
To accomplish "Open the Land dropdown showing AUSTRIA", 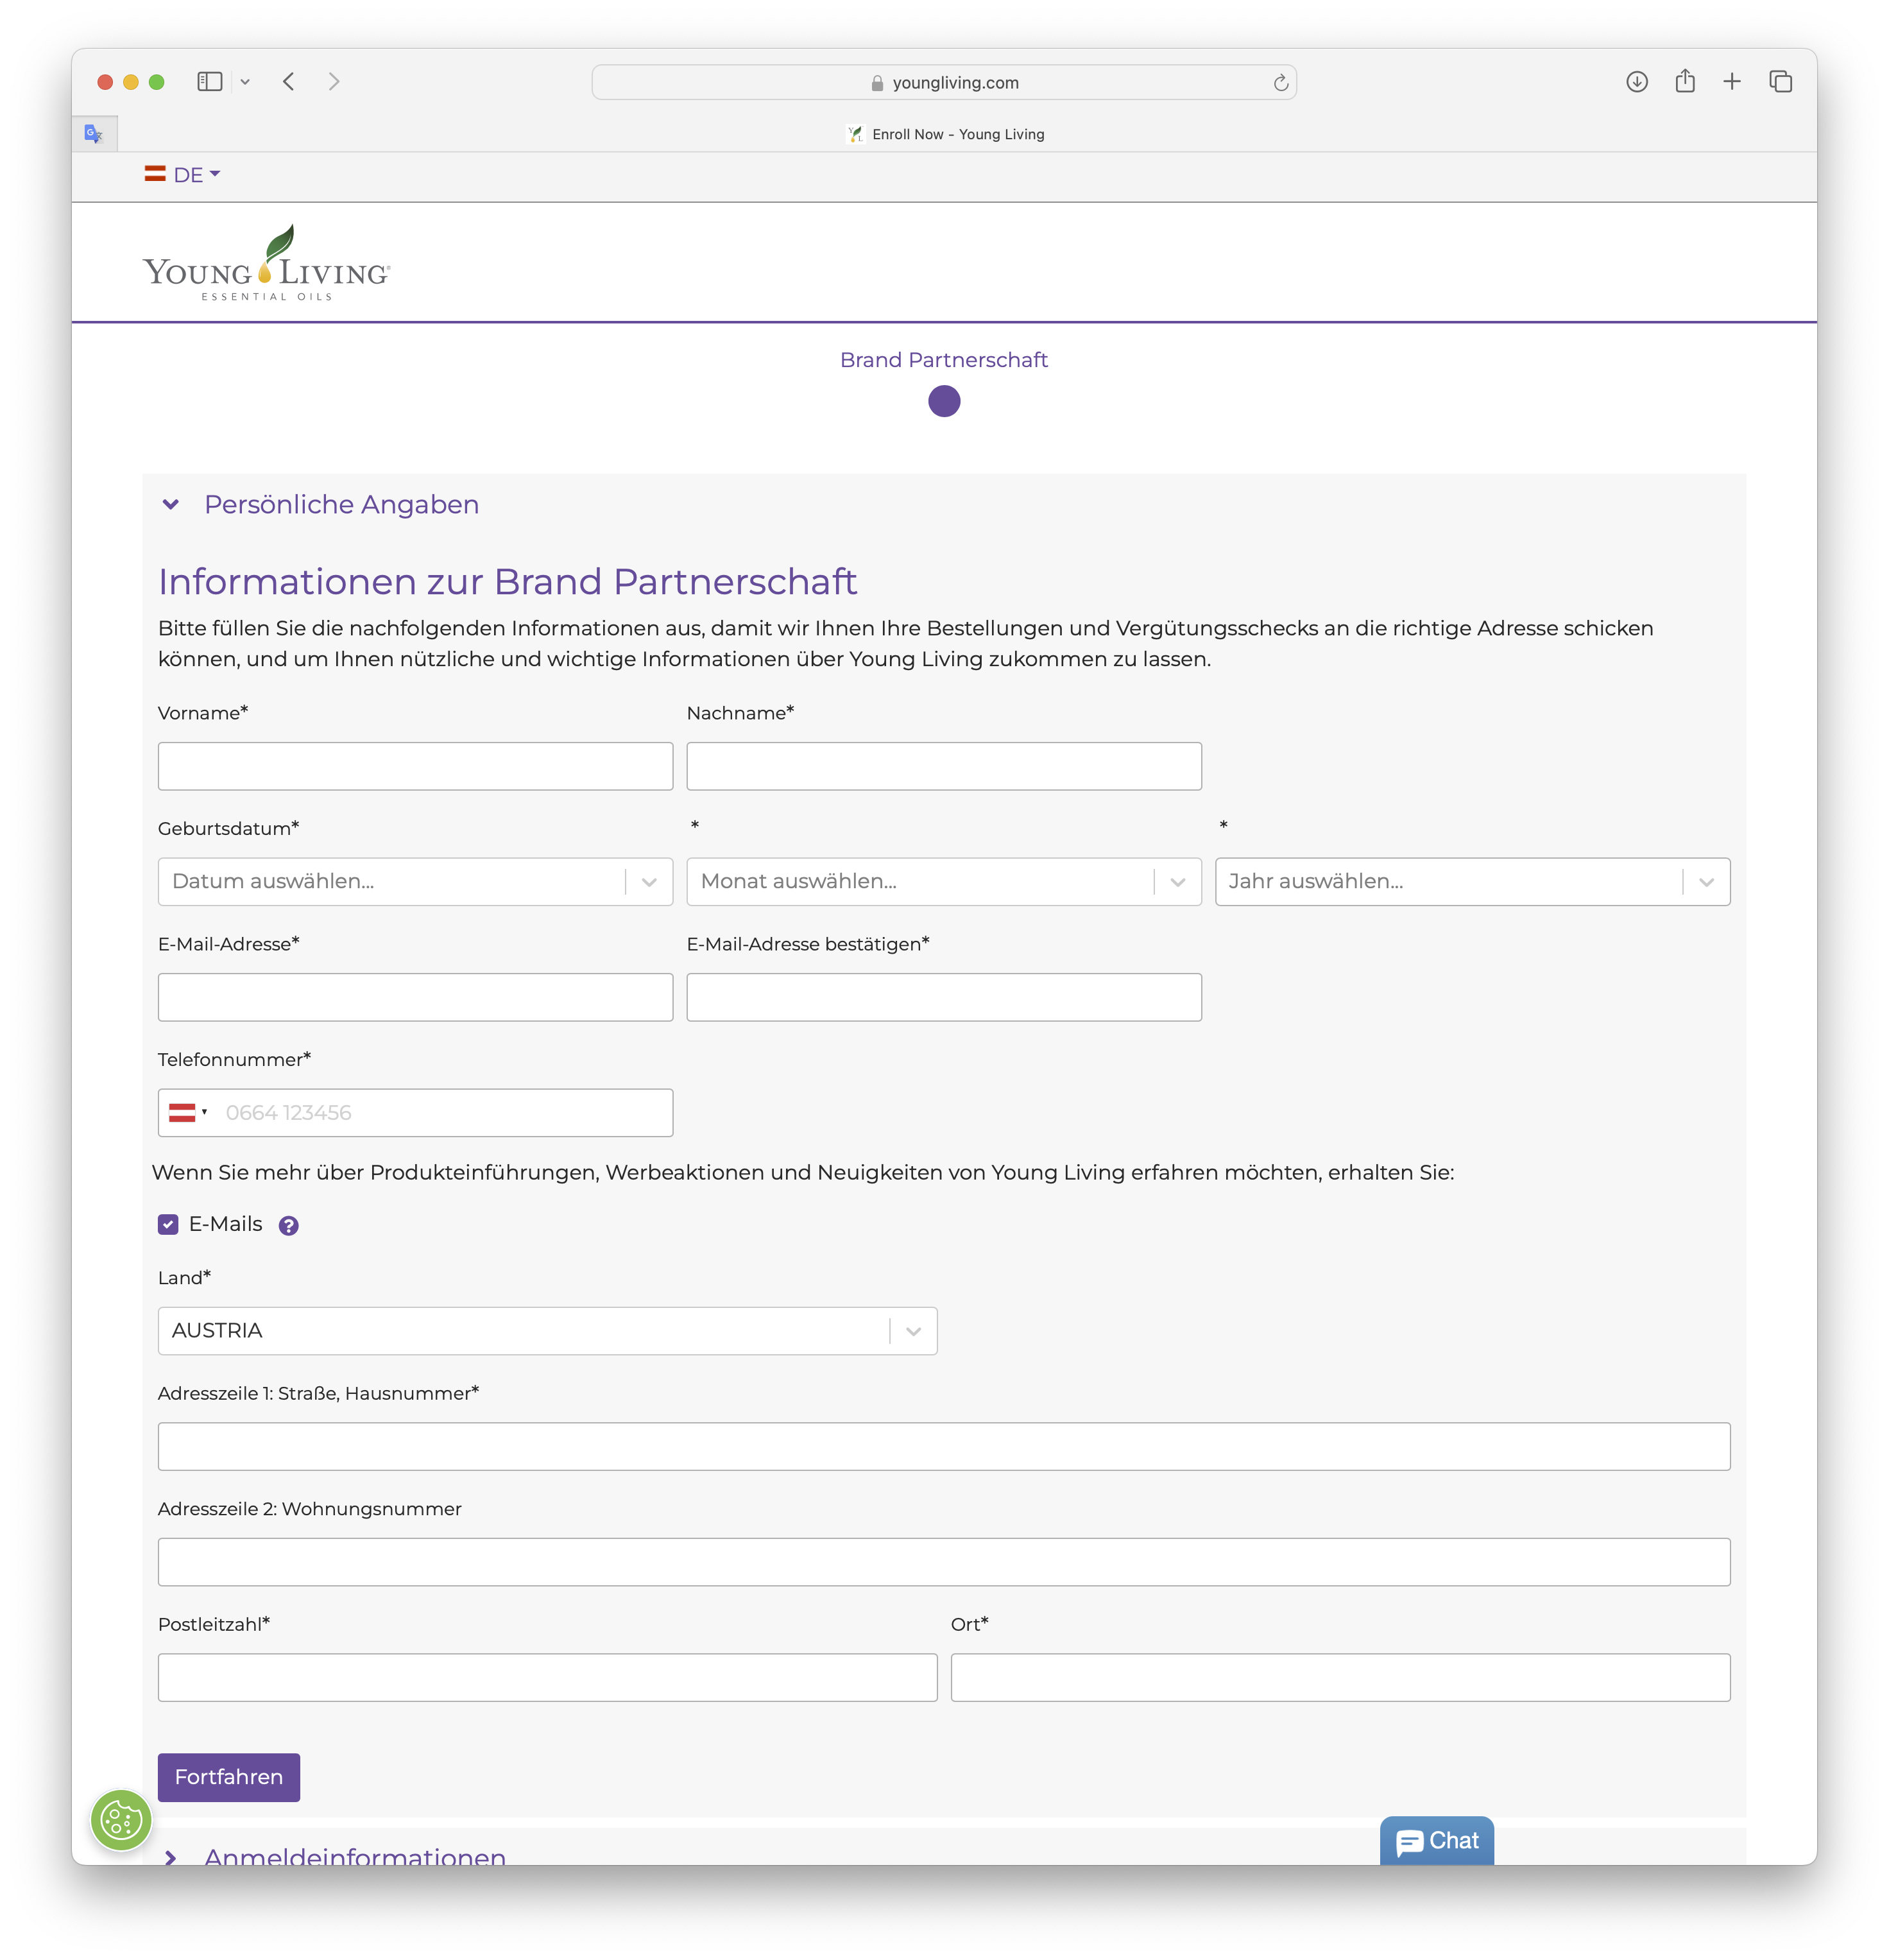I will (x=547, y=1331).
